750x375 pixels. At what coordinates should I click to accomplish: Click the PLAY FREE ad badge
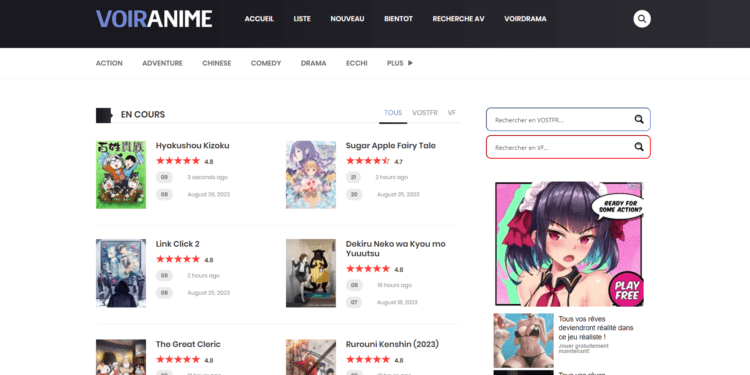point(627,290)
